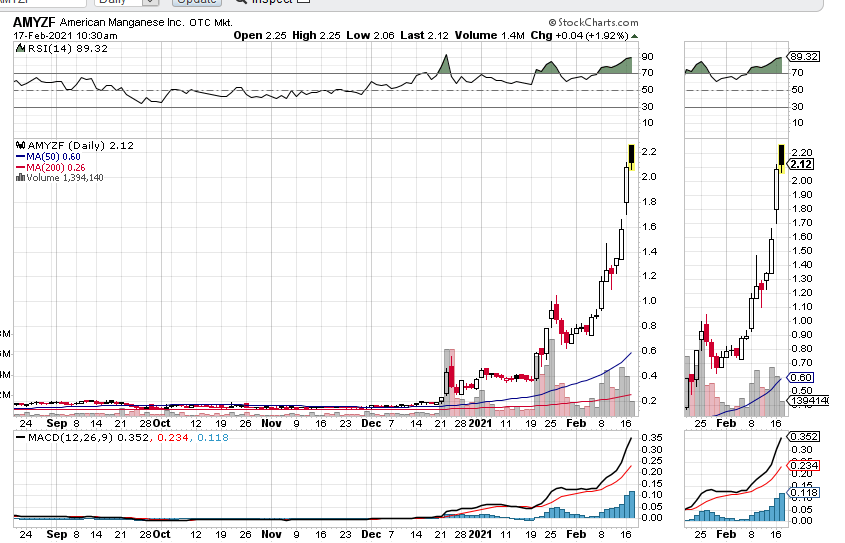Click the black MACD line marker
This screenshot has width=845, height=543.
click(20, 437)
